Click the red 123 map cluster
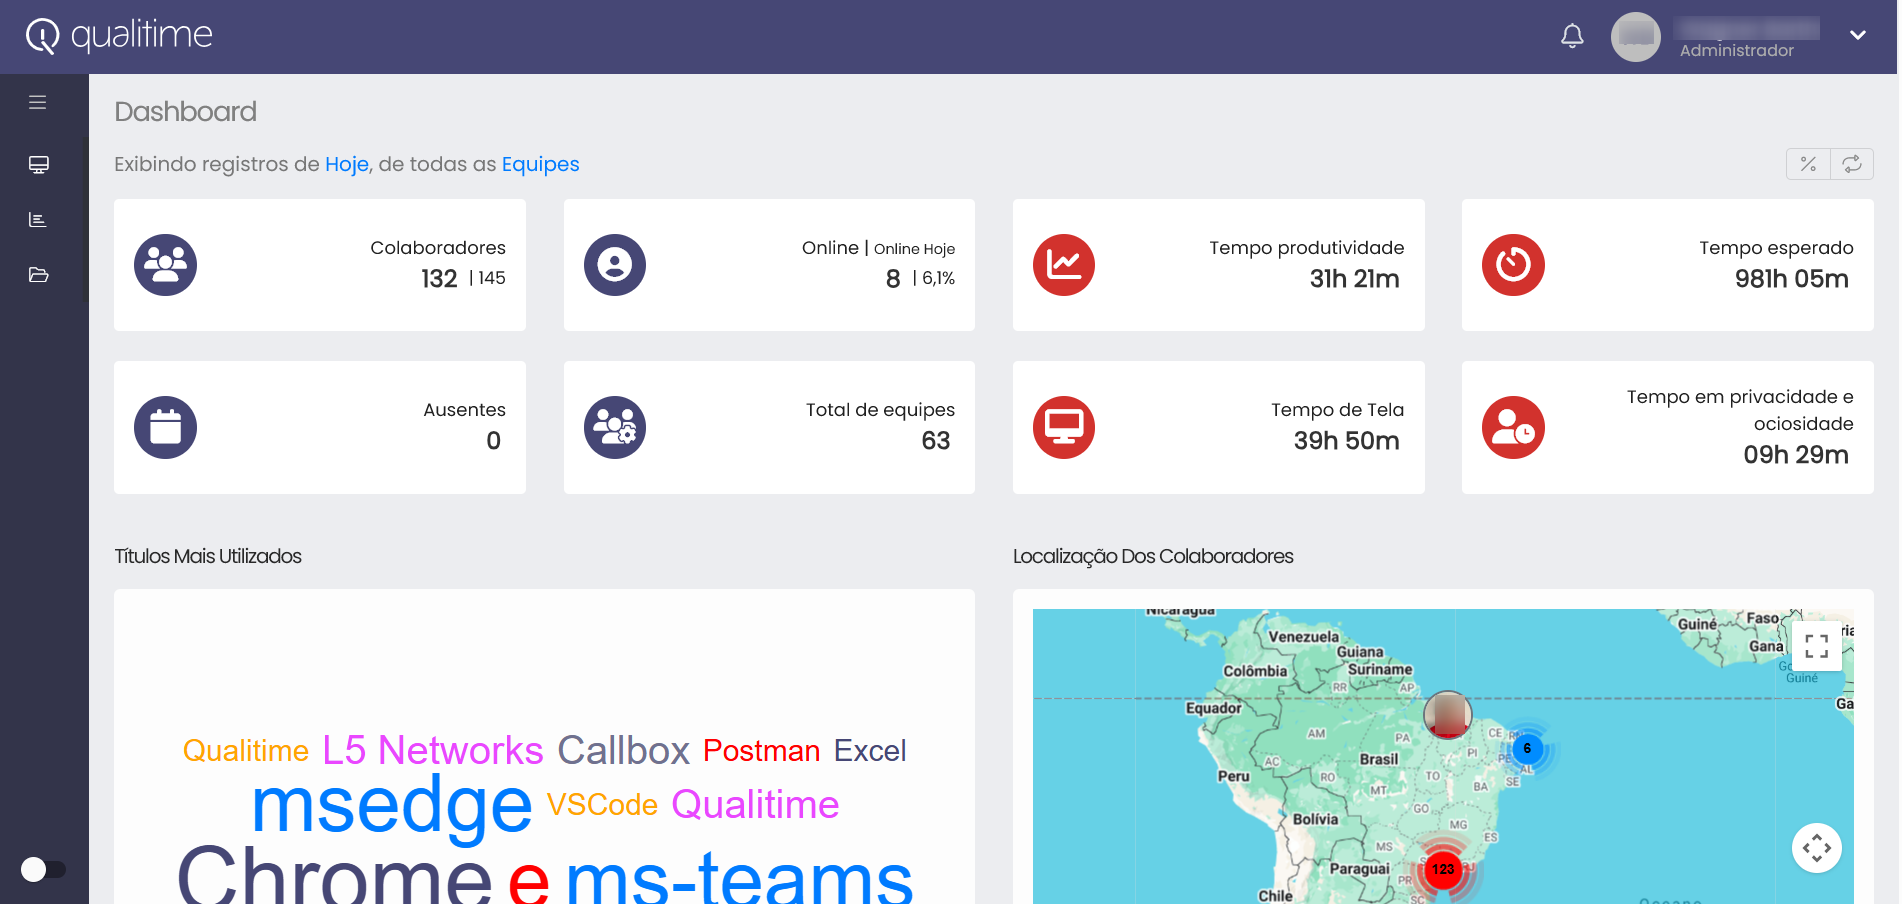Viewport: 1902px width, 904px height. pyautogui.click(x=1442, y=869)
